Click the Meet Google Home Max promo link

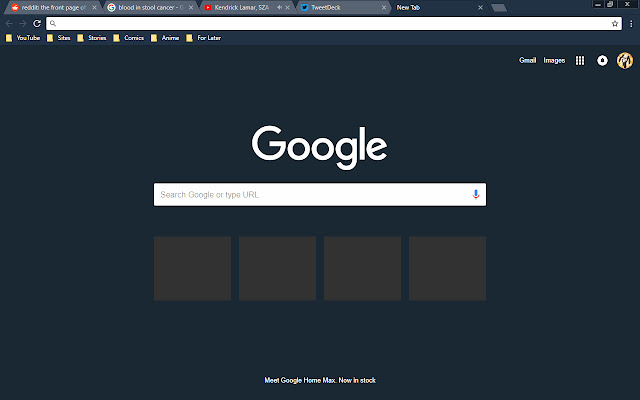point(320,380)
